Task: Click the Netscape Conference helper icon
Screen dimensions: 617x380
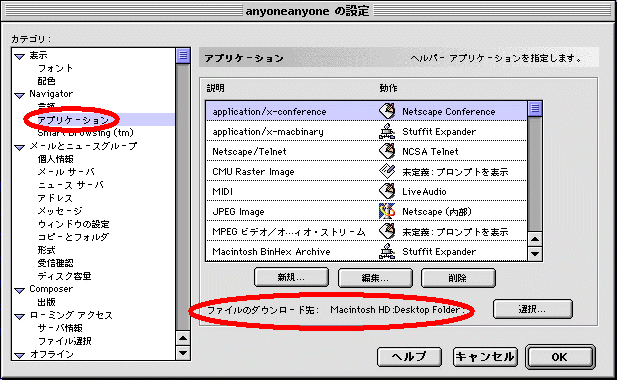Action: 387,111
